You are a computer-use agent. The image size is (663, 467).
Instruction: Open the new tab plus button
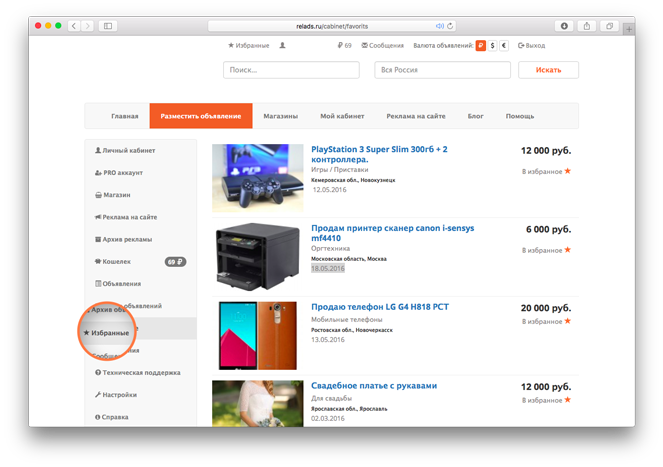click(x=628, y=28)
